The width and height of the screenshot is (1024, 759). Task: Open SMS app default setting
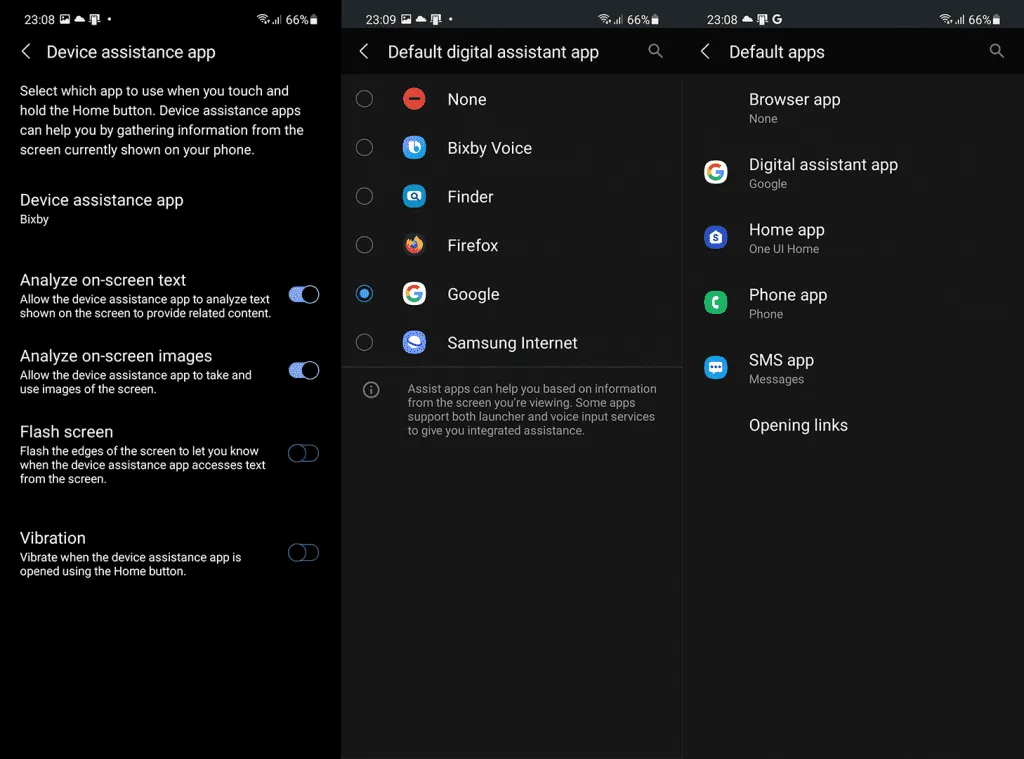click(x=853, y=368)
